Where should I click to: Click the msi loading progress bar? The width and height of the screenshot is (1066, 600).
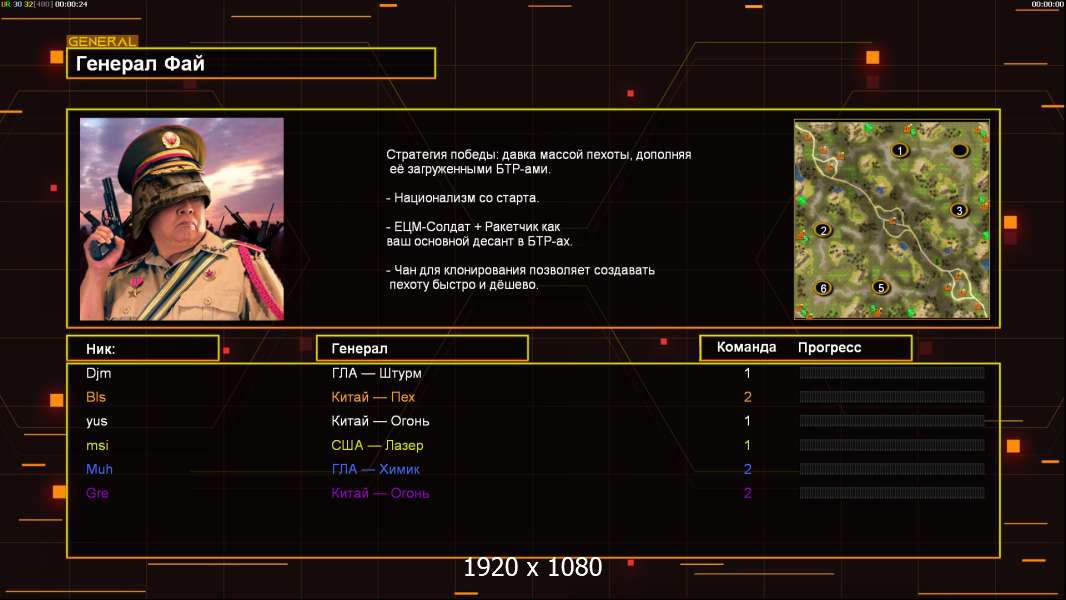892,445
